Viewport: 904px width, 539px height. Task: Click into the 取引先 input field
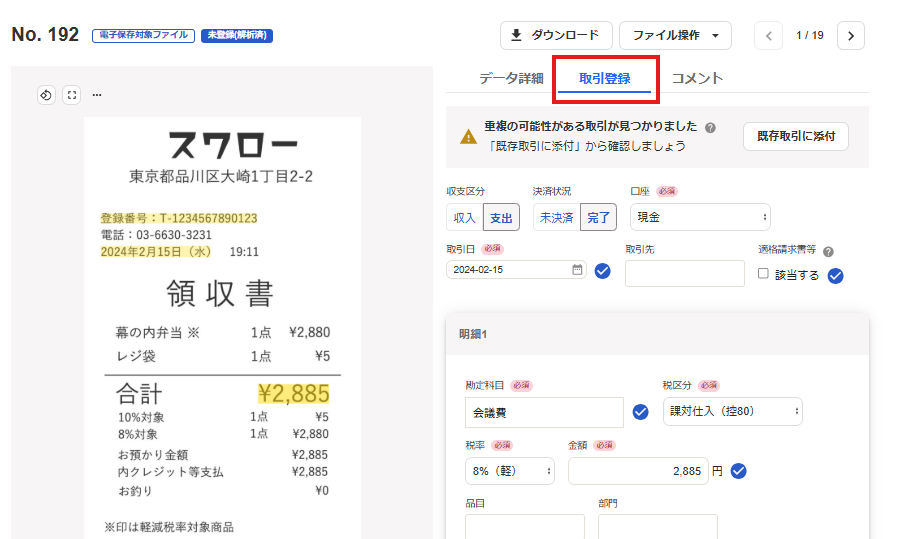tap(685, 273)
